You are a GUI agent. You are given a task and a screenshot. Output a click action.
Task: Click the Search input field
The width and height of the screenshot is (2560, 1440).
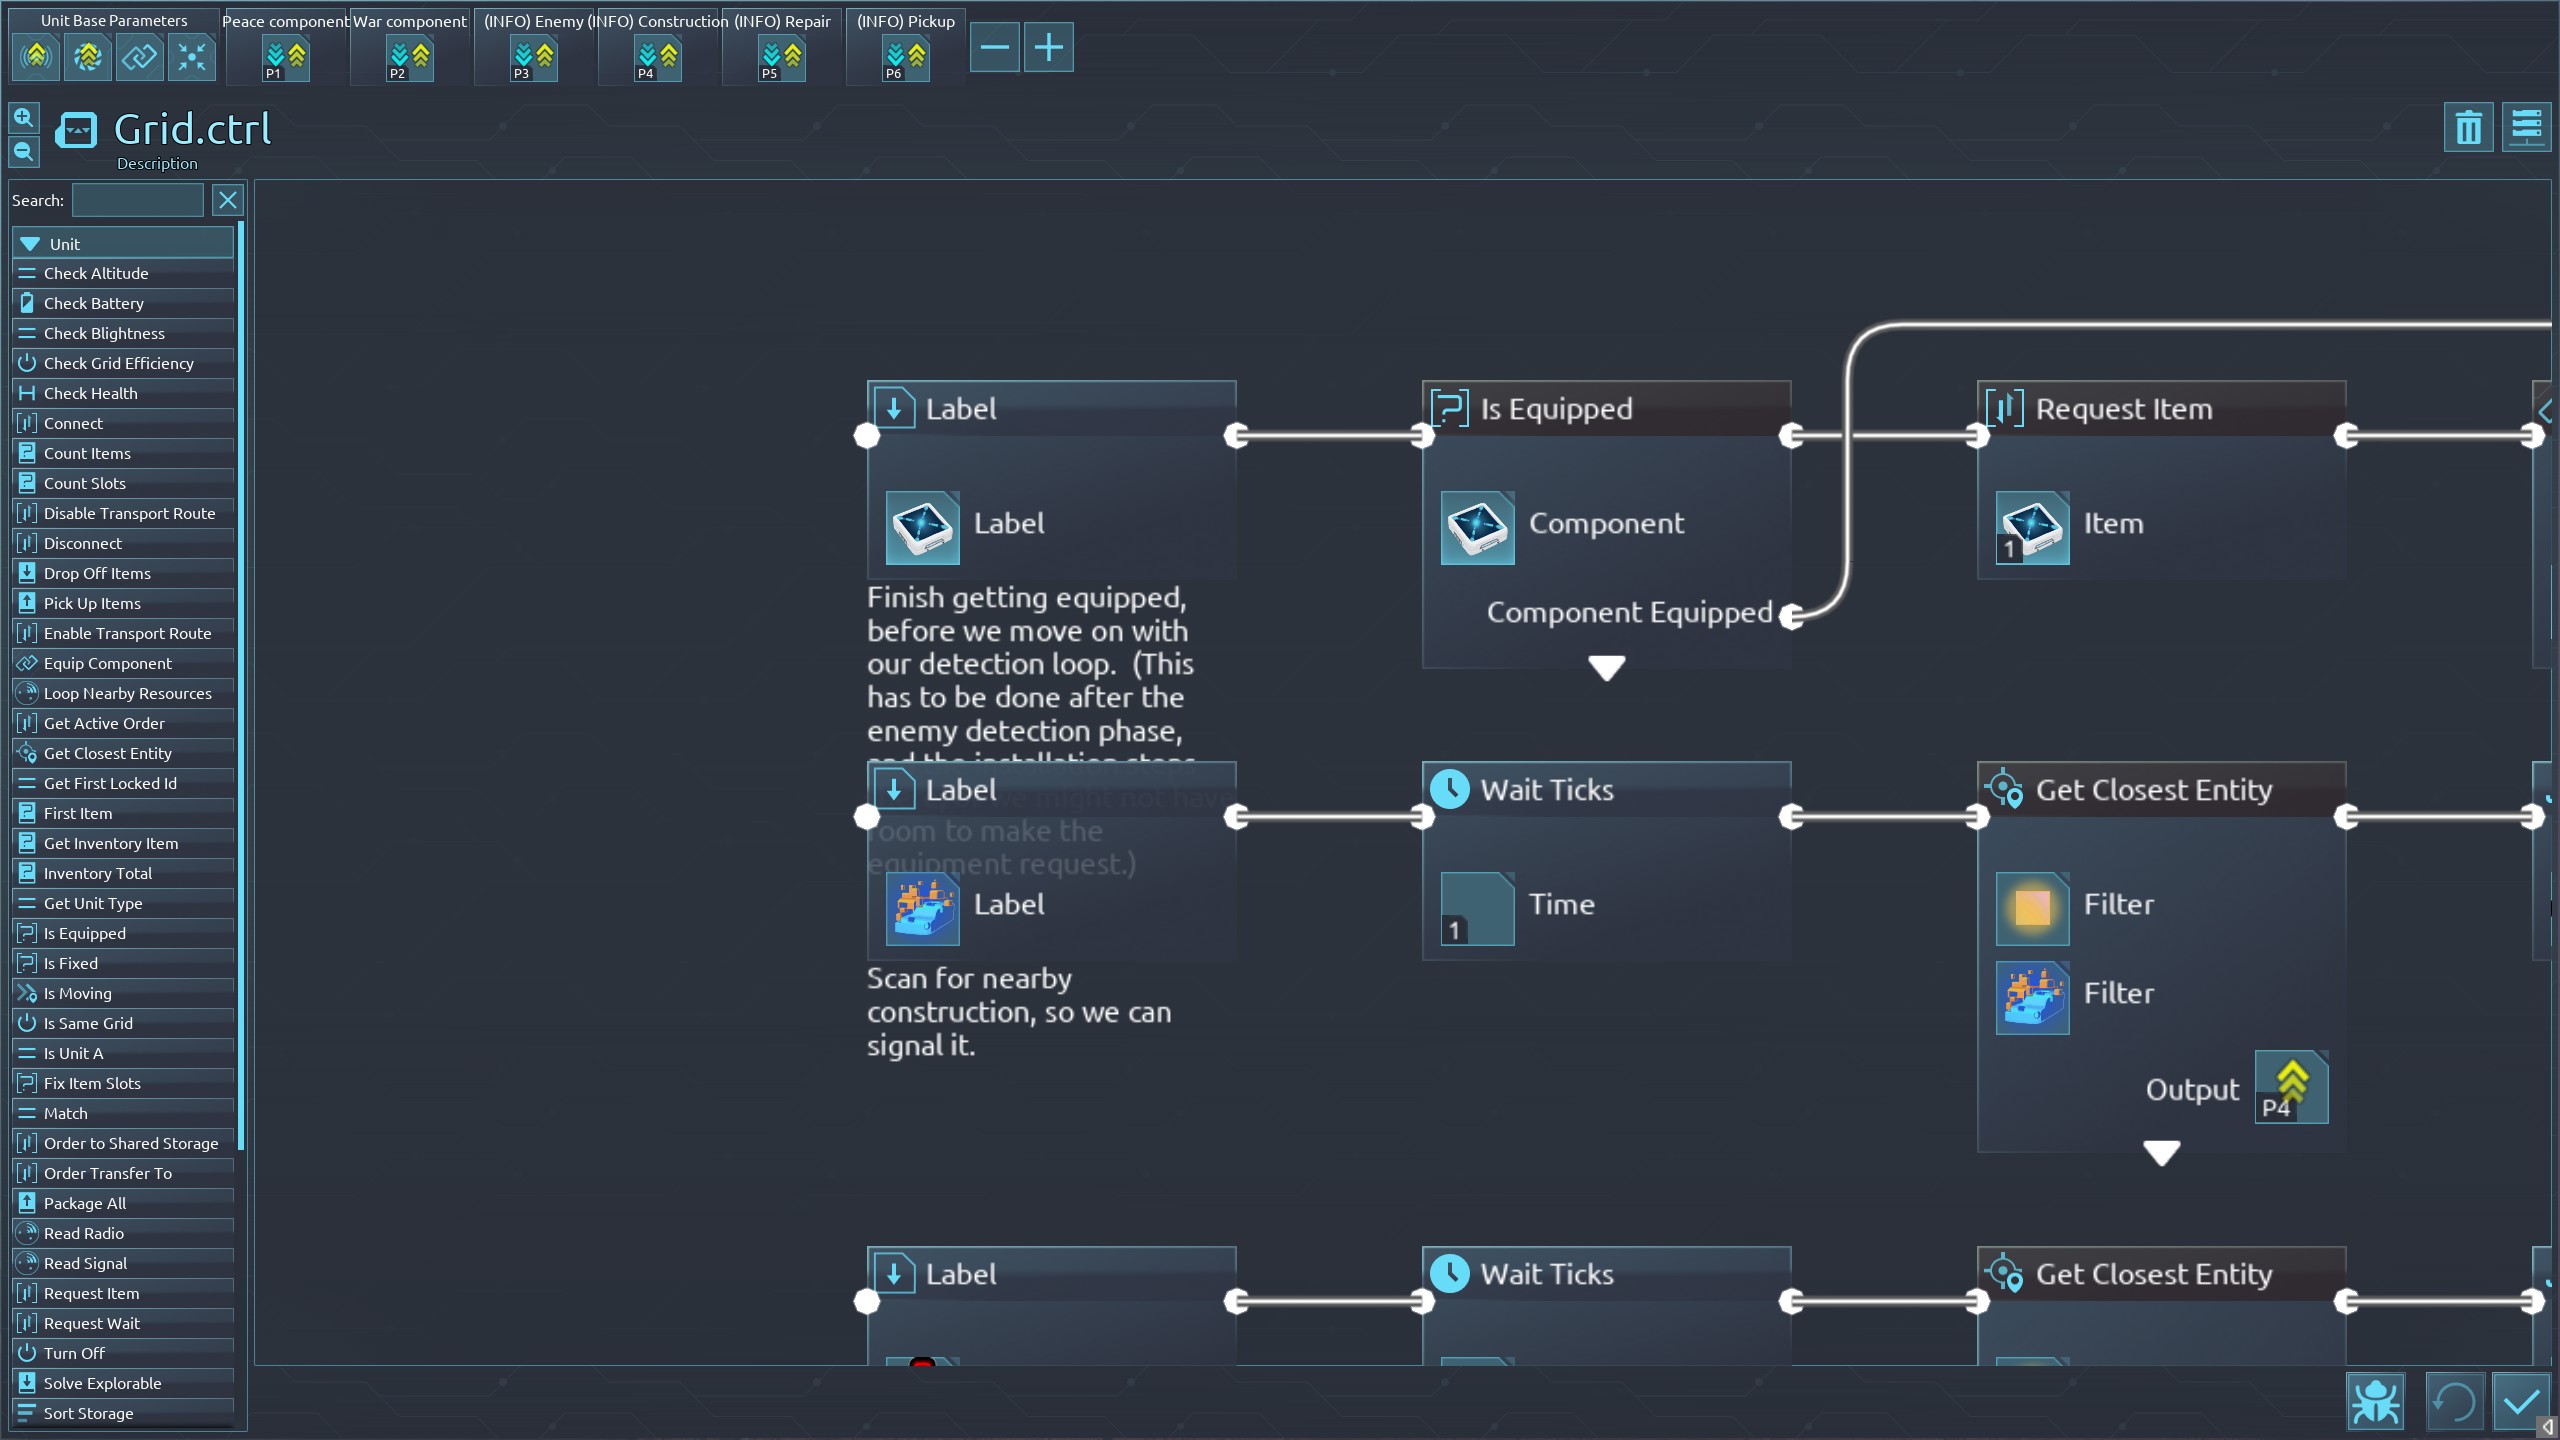coord(138,201)
